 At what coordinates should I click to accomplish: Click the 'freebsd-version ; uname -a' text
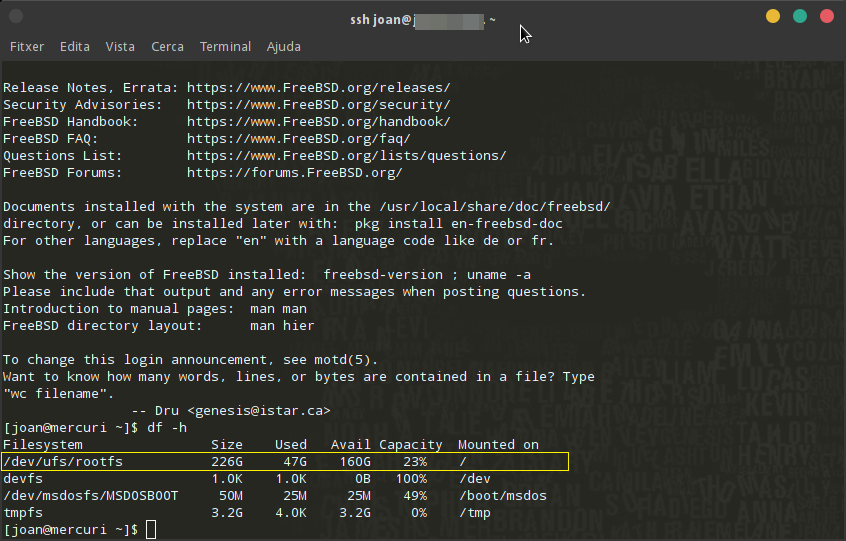tap(427, 275)
